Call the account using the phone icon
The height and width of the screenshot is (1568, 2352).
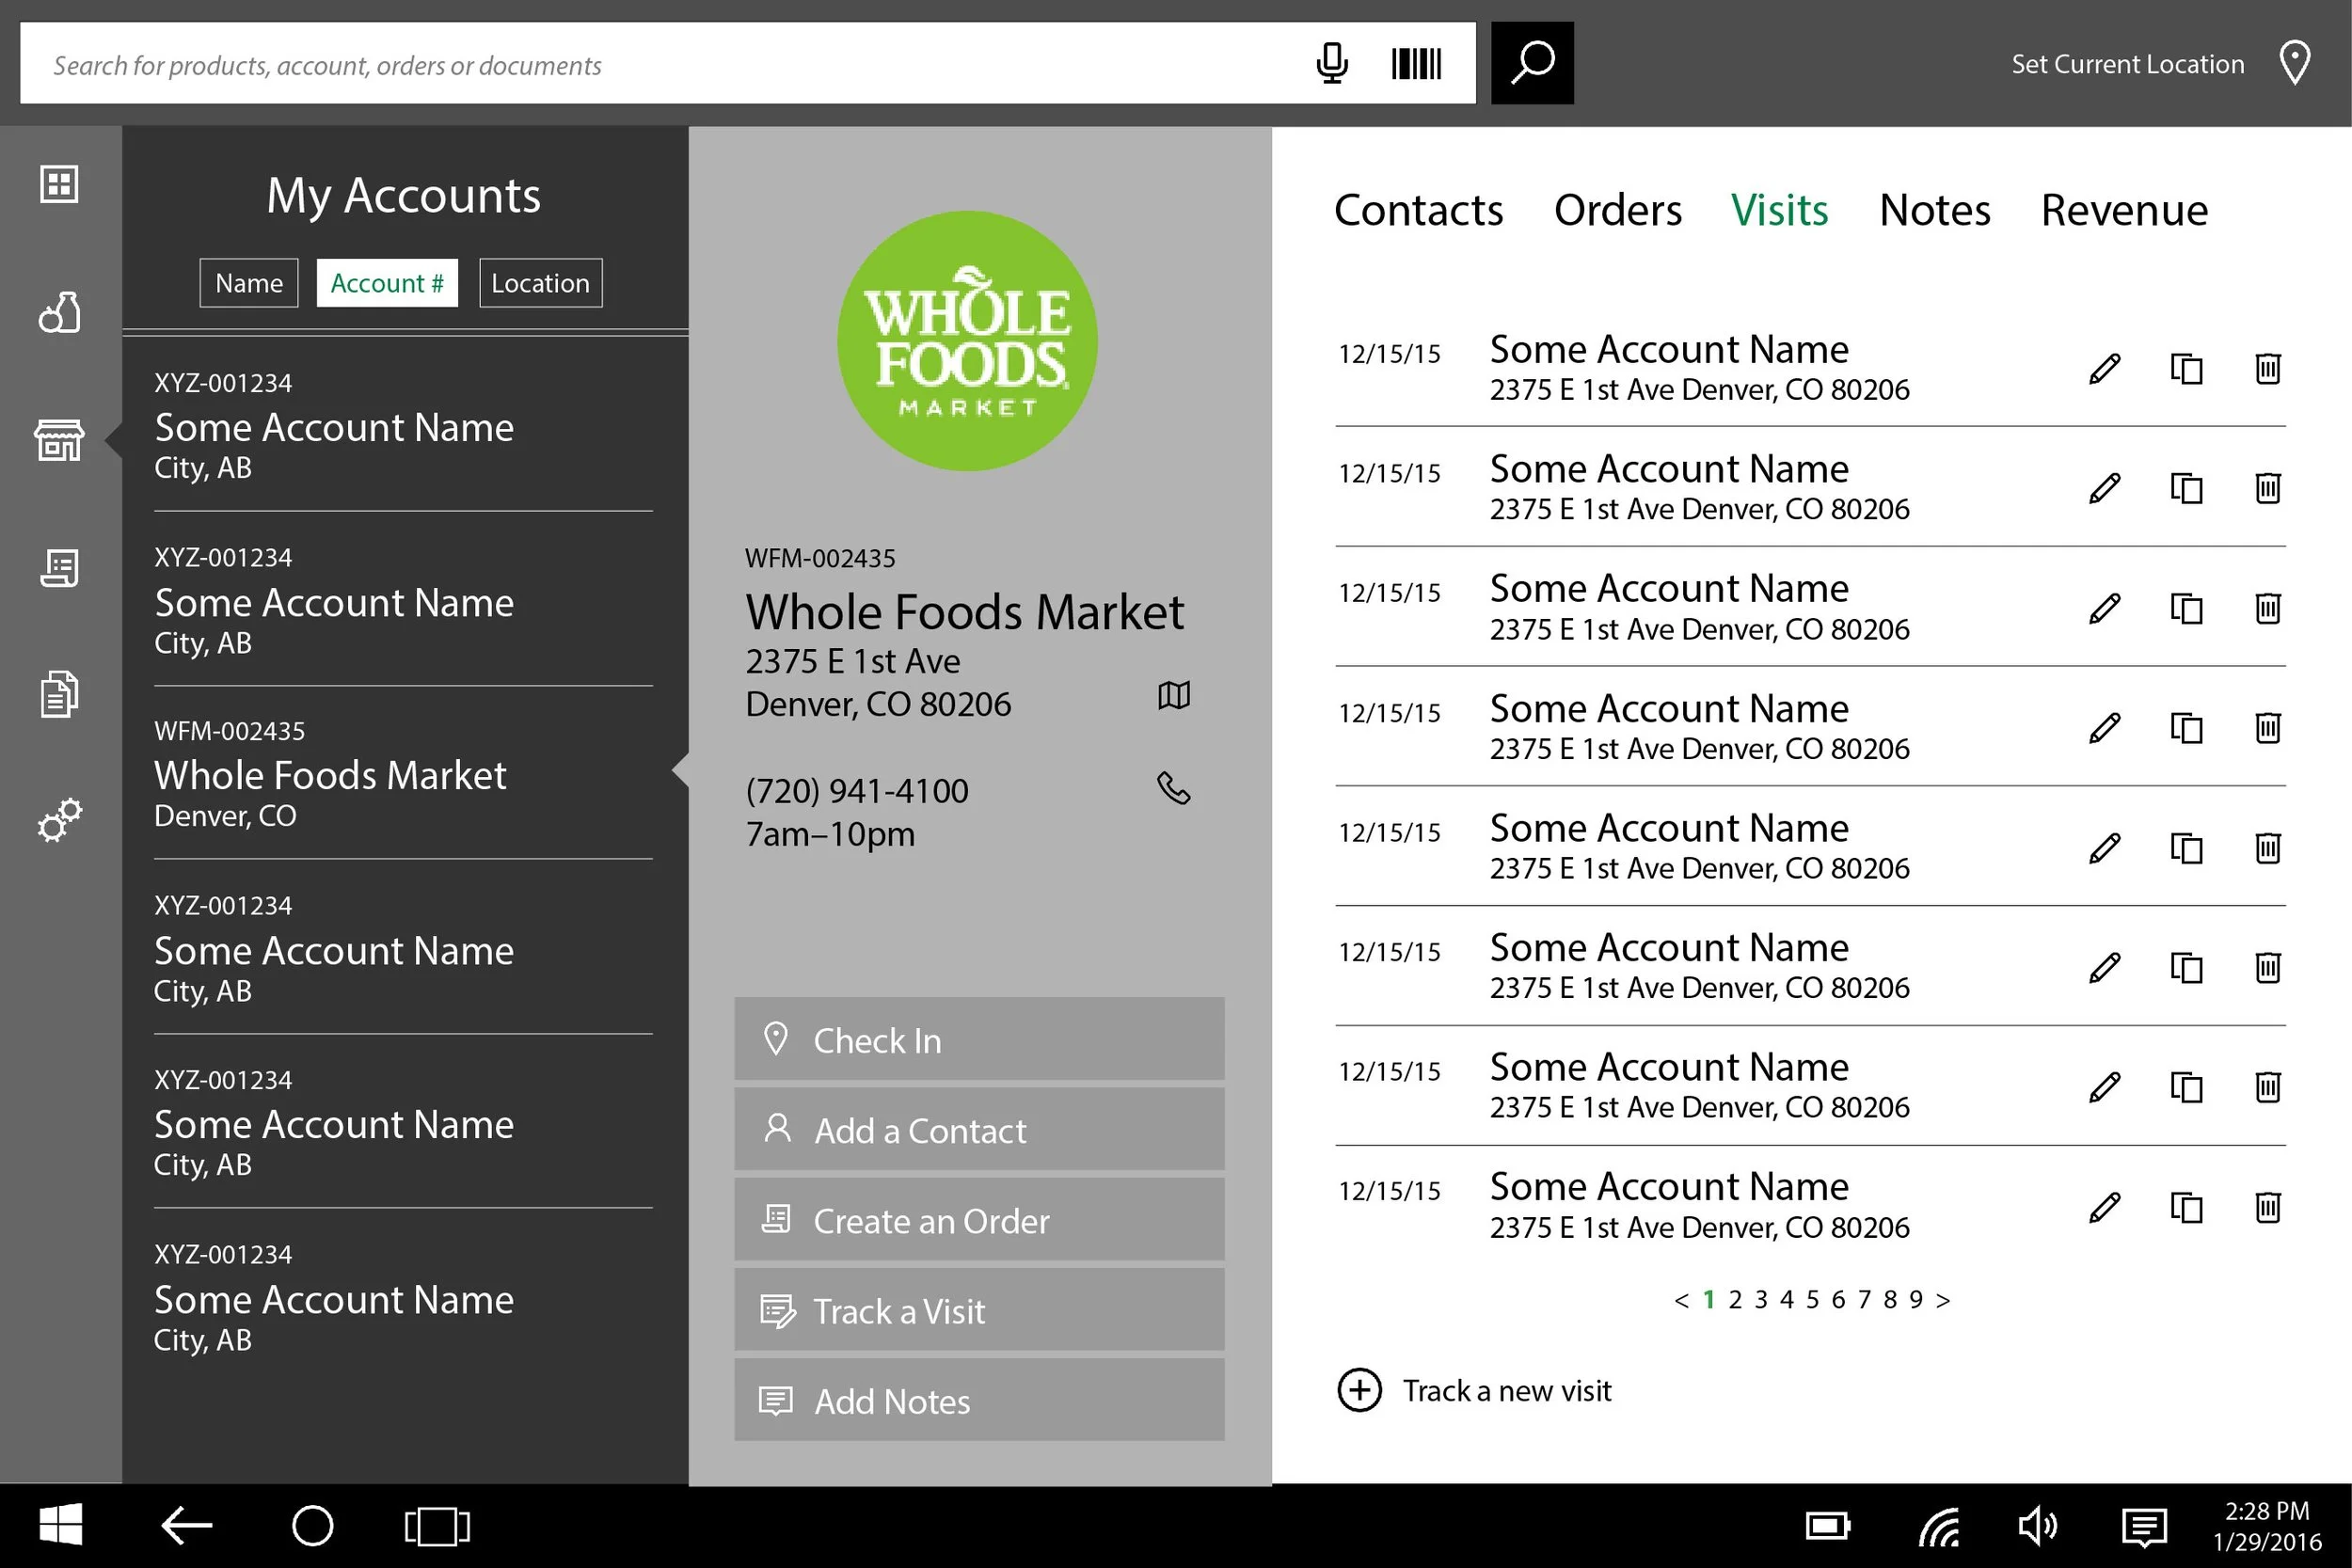[1172, 789]
